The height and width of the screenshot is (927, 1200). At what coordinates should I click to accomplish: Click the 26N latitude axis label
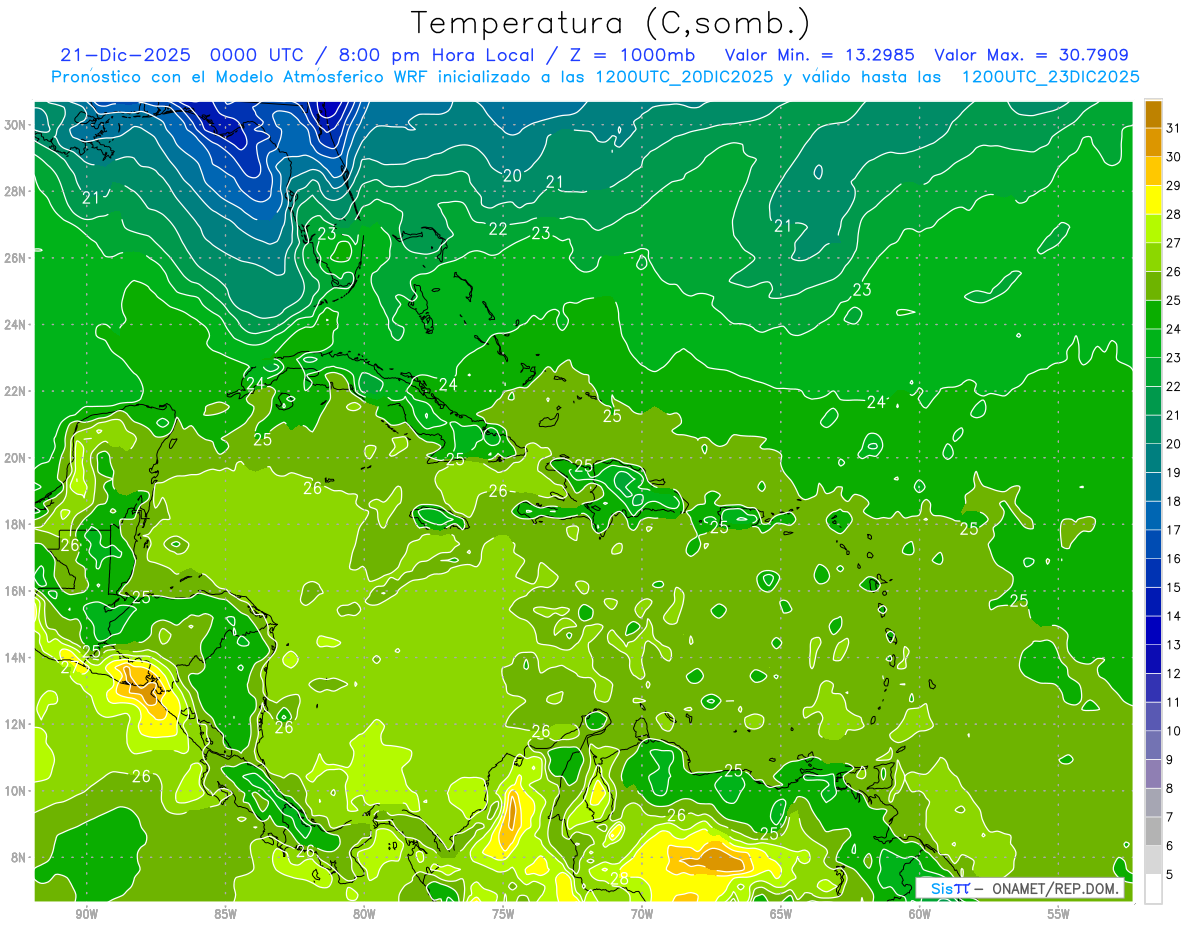(15, 258)
